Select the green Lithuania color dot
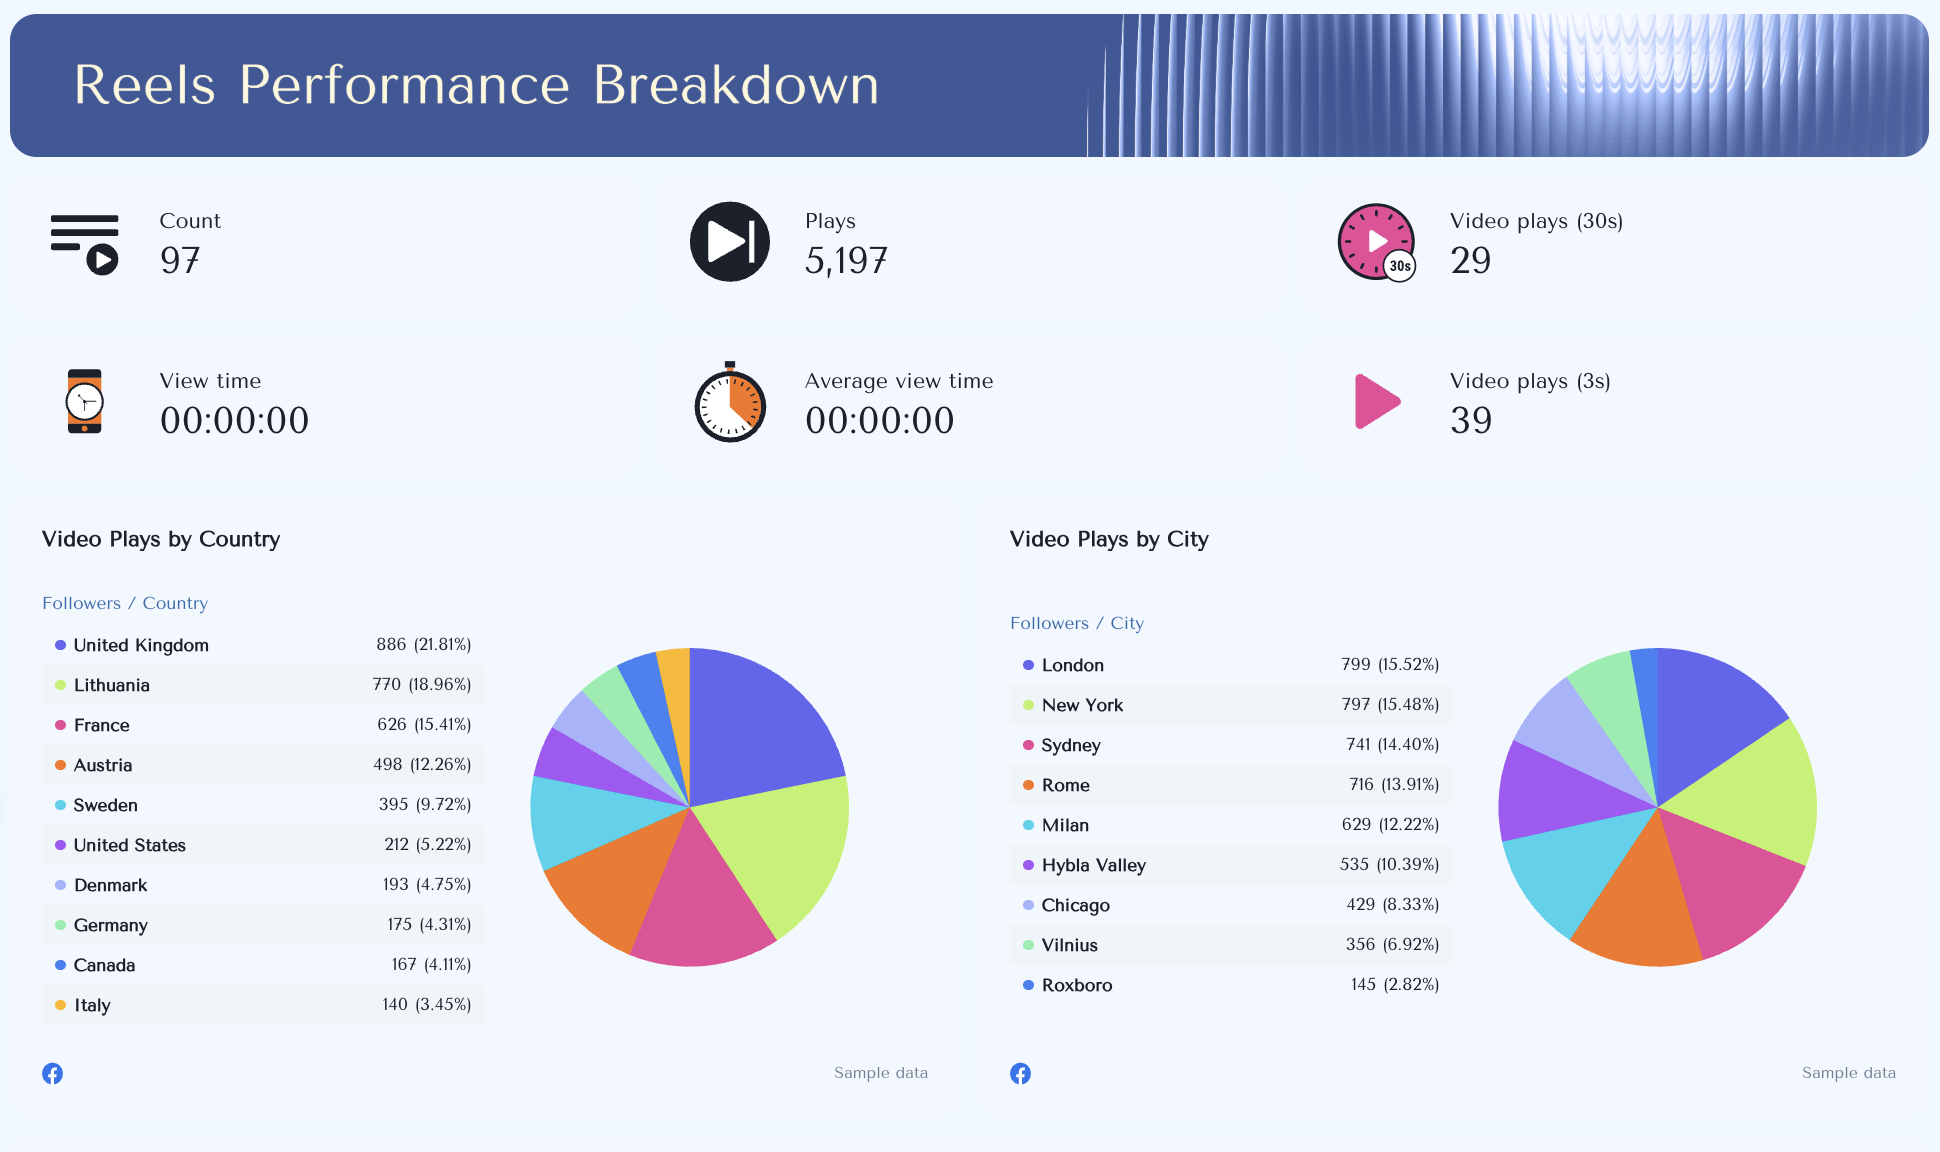Image resolution: width=1940 pixels, height=1152 pixels. tap(62, 685)
